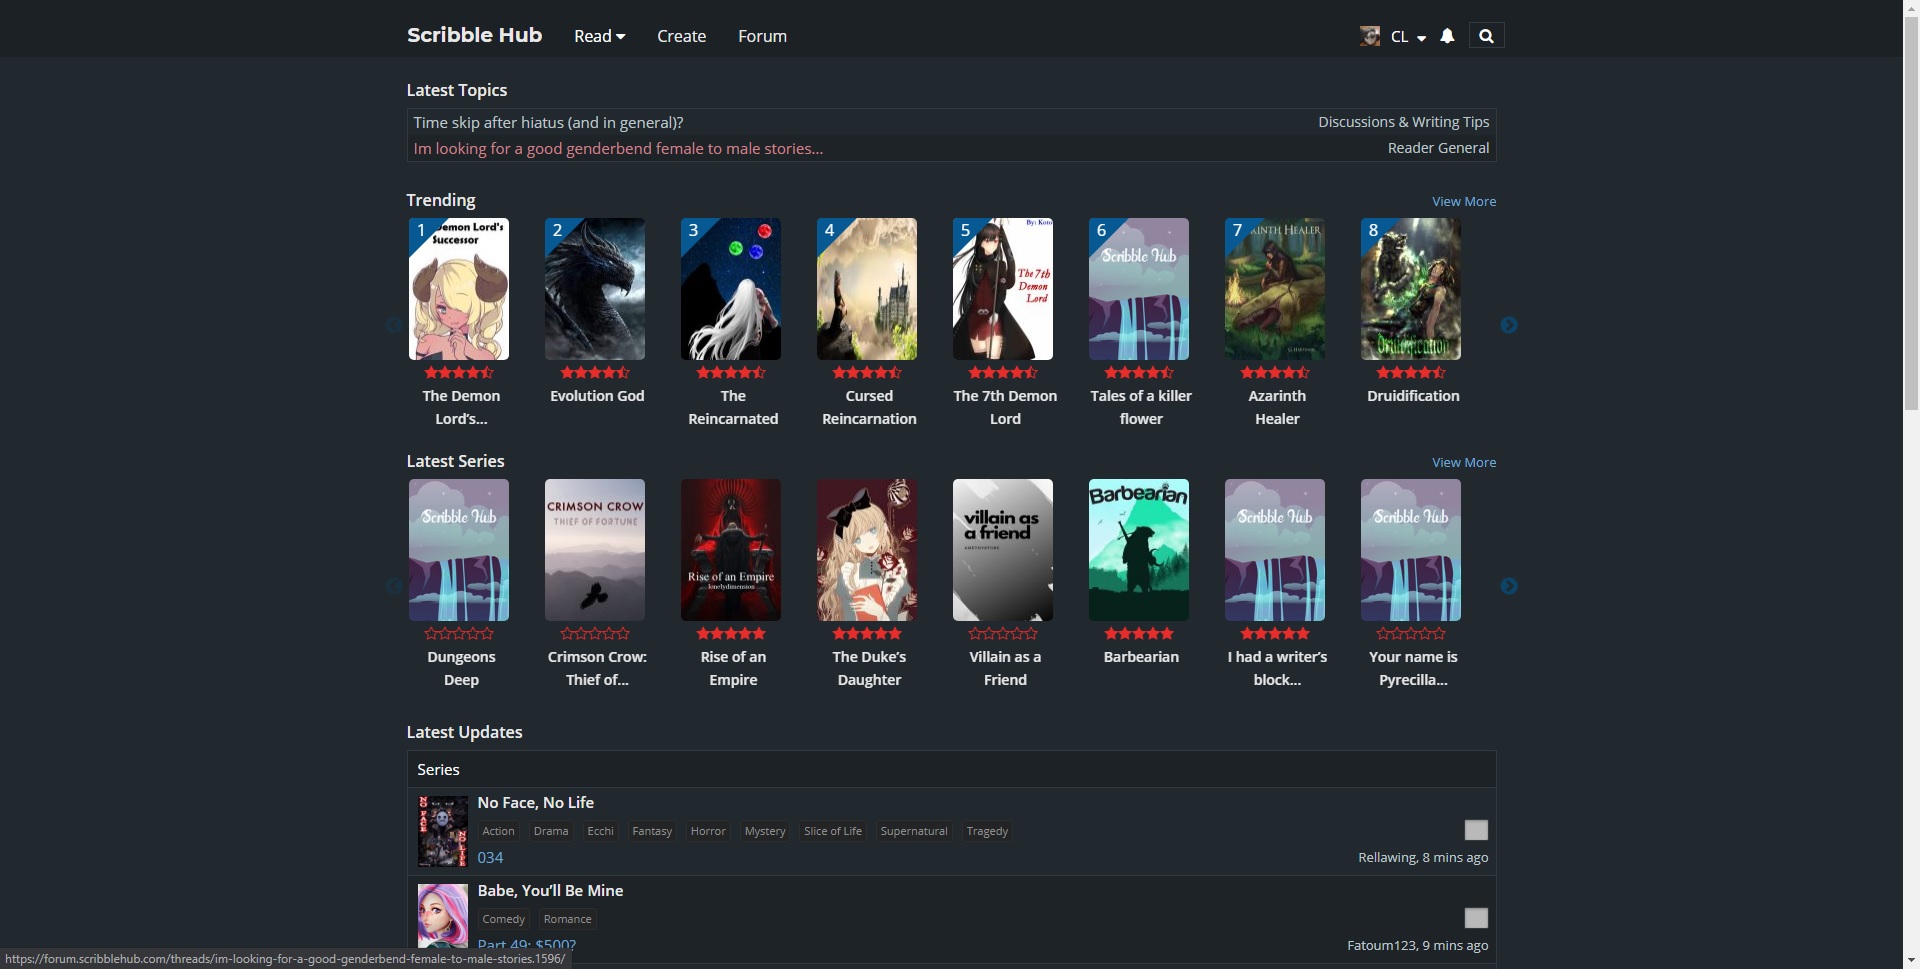Viewport: 1920px width, 969px height.
Task: Advance Trending carousel with right arrow
Action: tap(1509, 325)
